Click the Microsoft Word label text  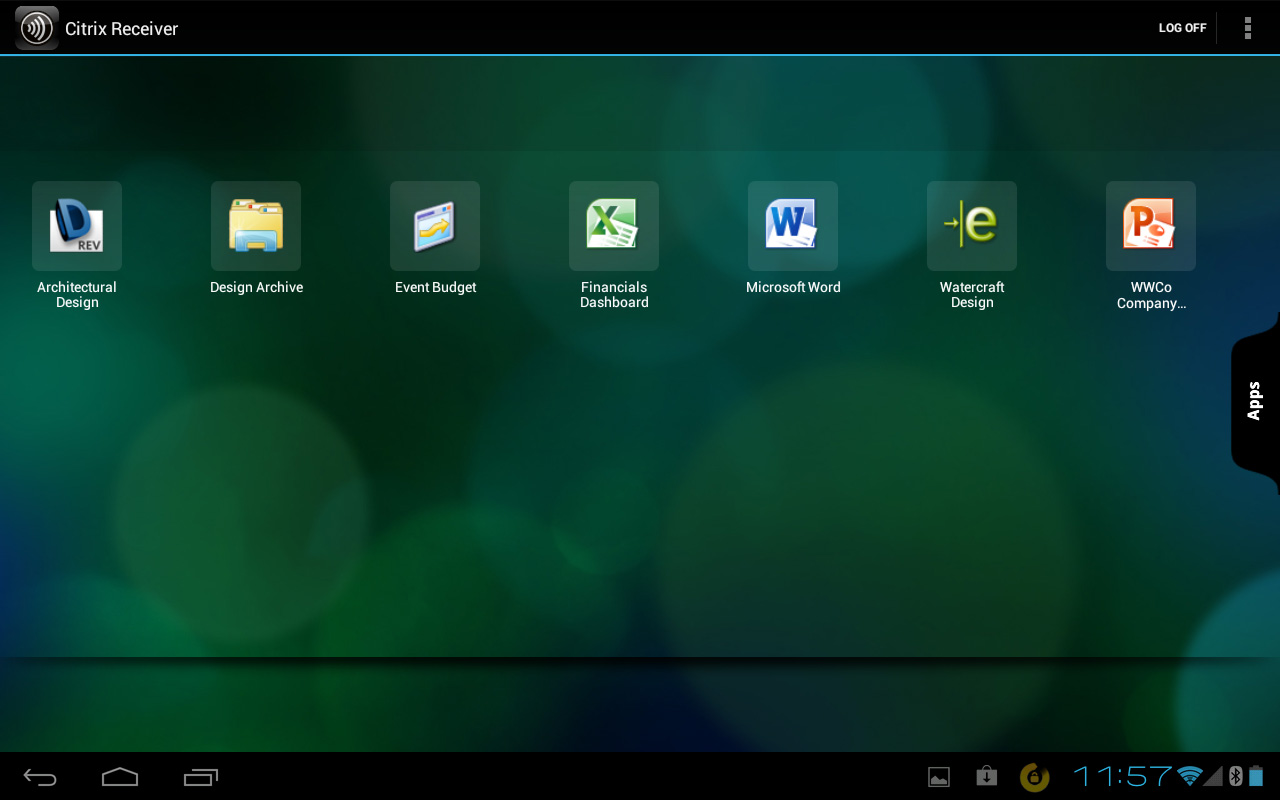793,287
